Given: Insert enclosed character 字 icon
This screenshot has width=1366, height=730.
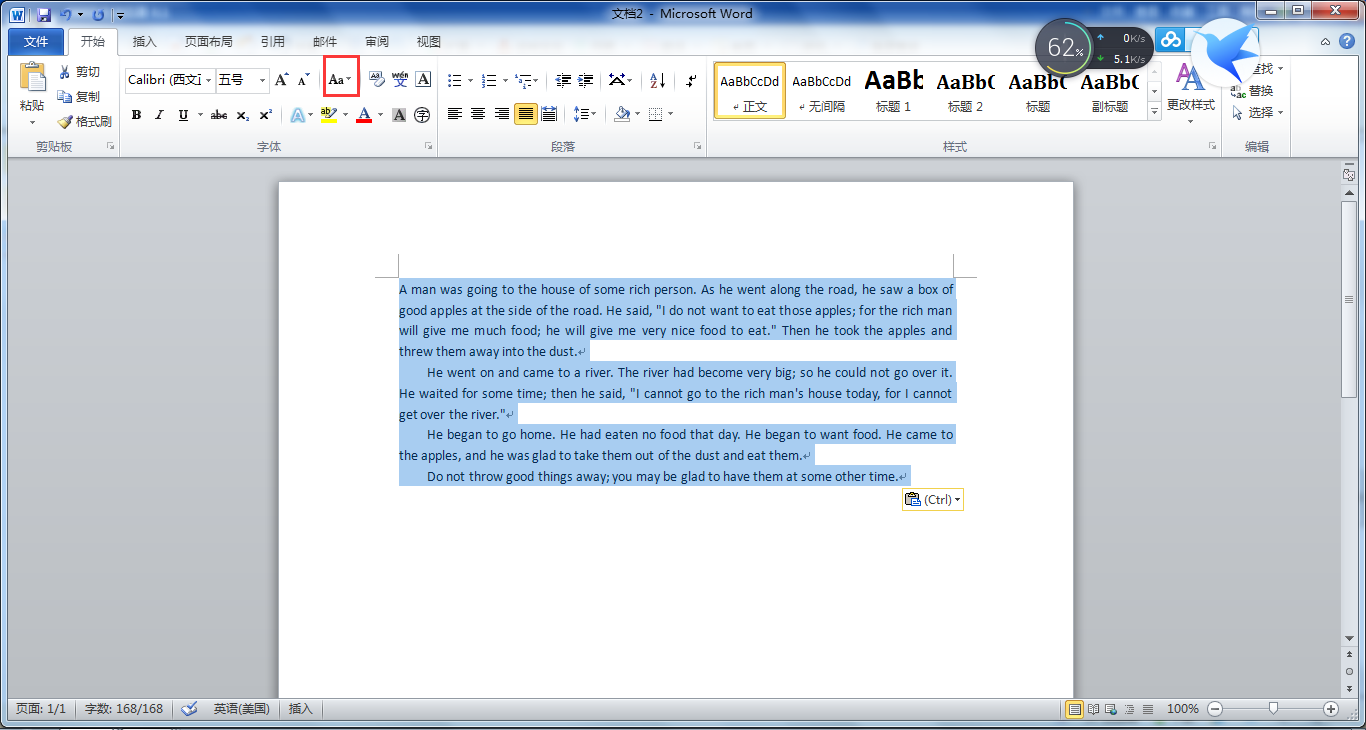Looking at the screenshot, I should point(422,115).
